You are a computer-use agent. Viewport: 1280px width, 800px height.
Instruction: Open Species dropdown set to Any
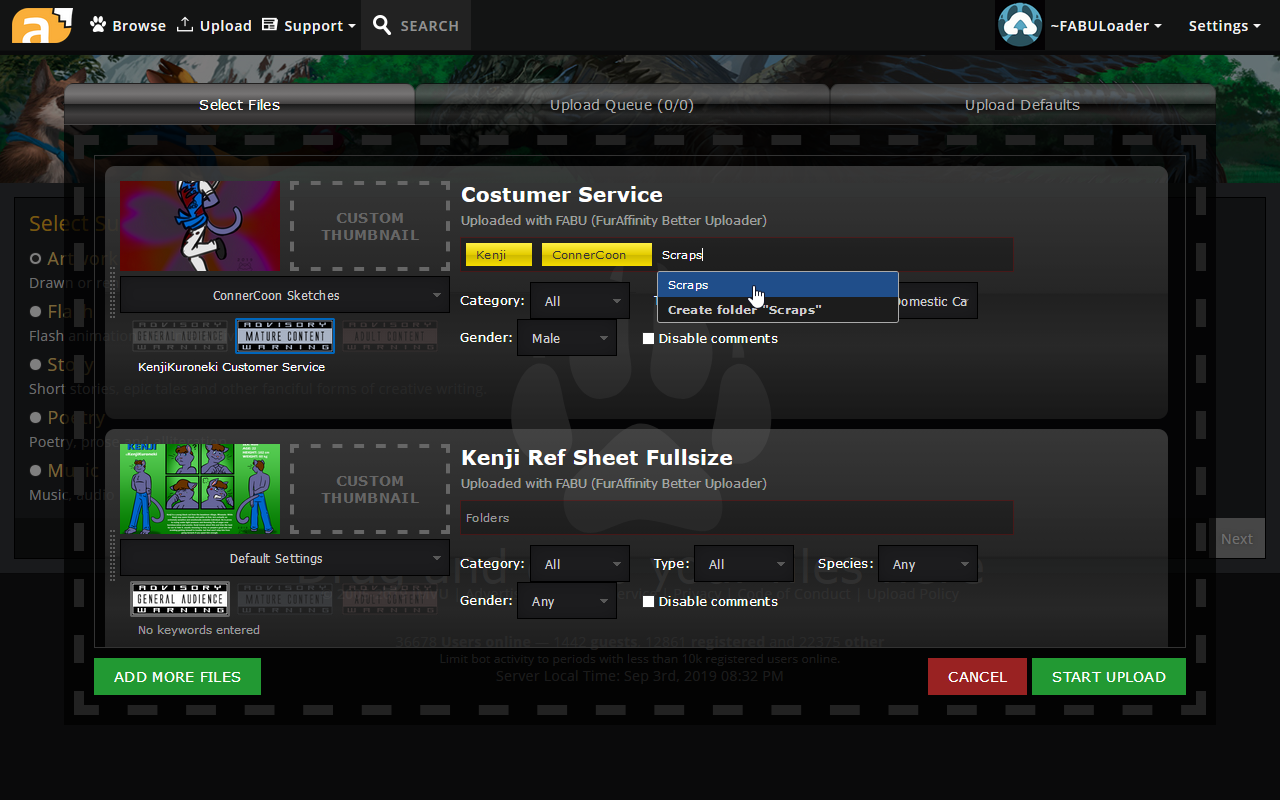pyautogui.click(x=928, y=564)
